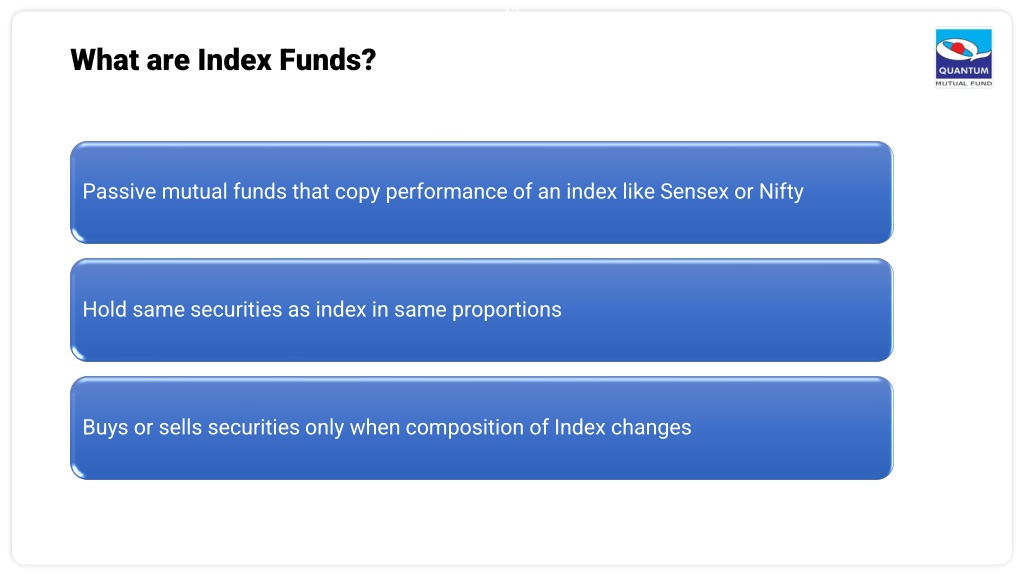Click the word "Funds?" in the heading

[x=327, y=60]
